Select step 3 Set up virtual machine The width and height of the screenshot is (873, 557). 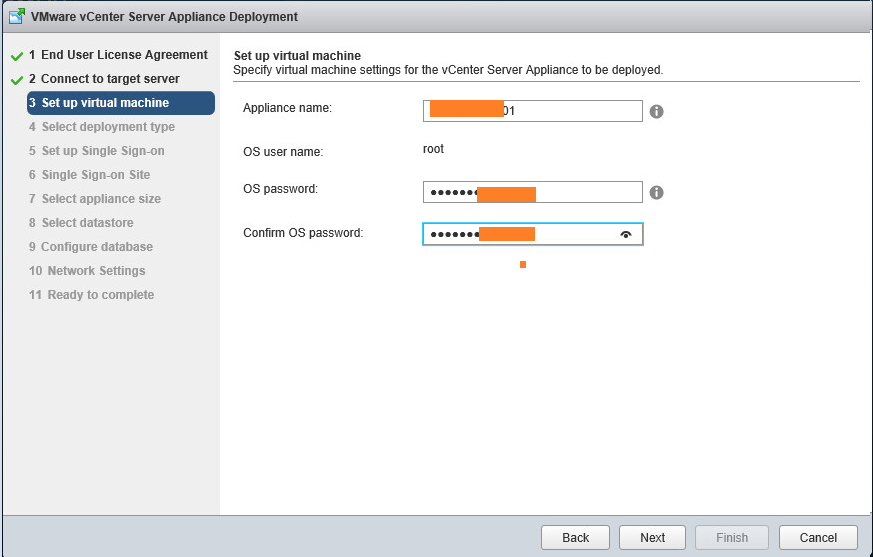tap(121, 103)
